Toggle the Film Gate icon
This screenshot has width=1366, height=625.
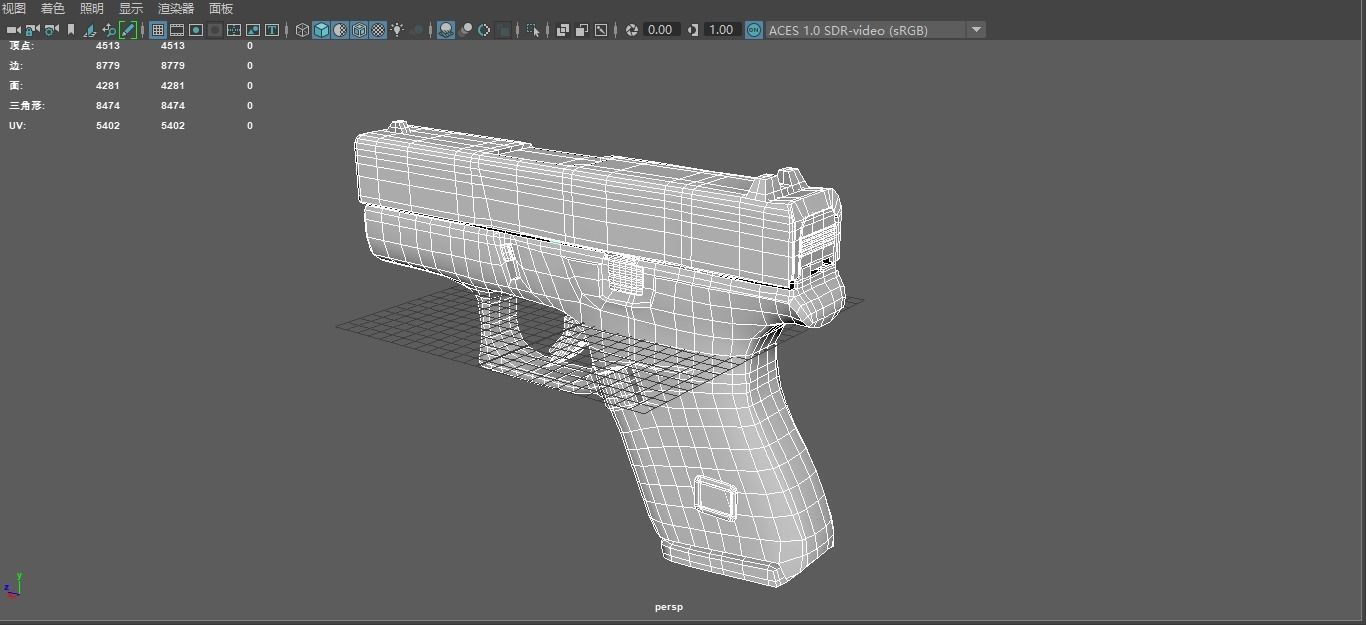177,30
